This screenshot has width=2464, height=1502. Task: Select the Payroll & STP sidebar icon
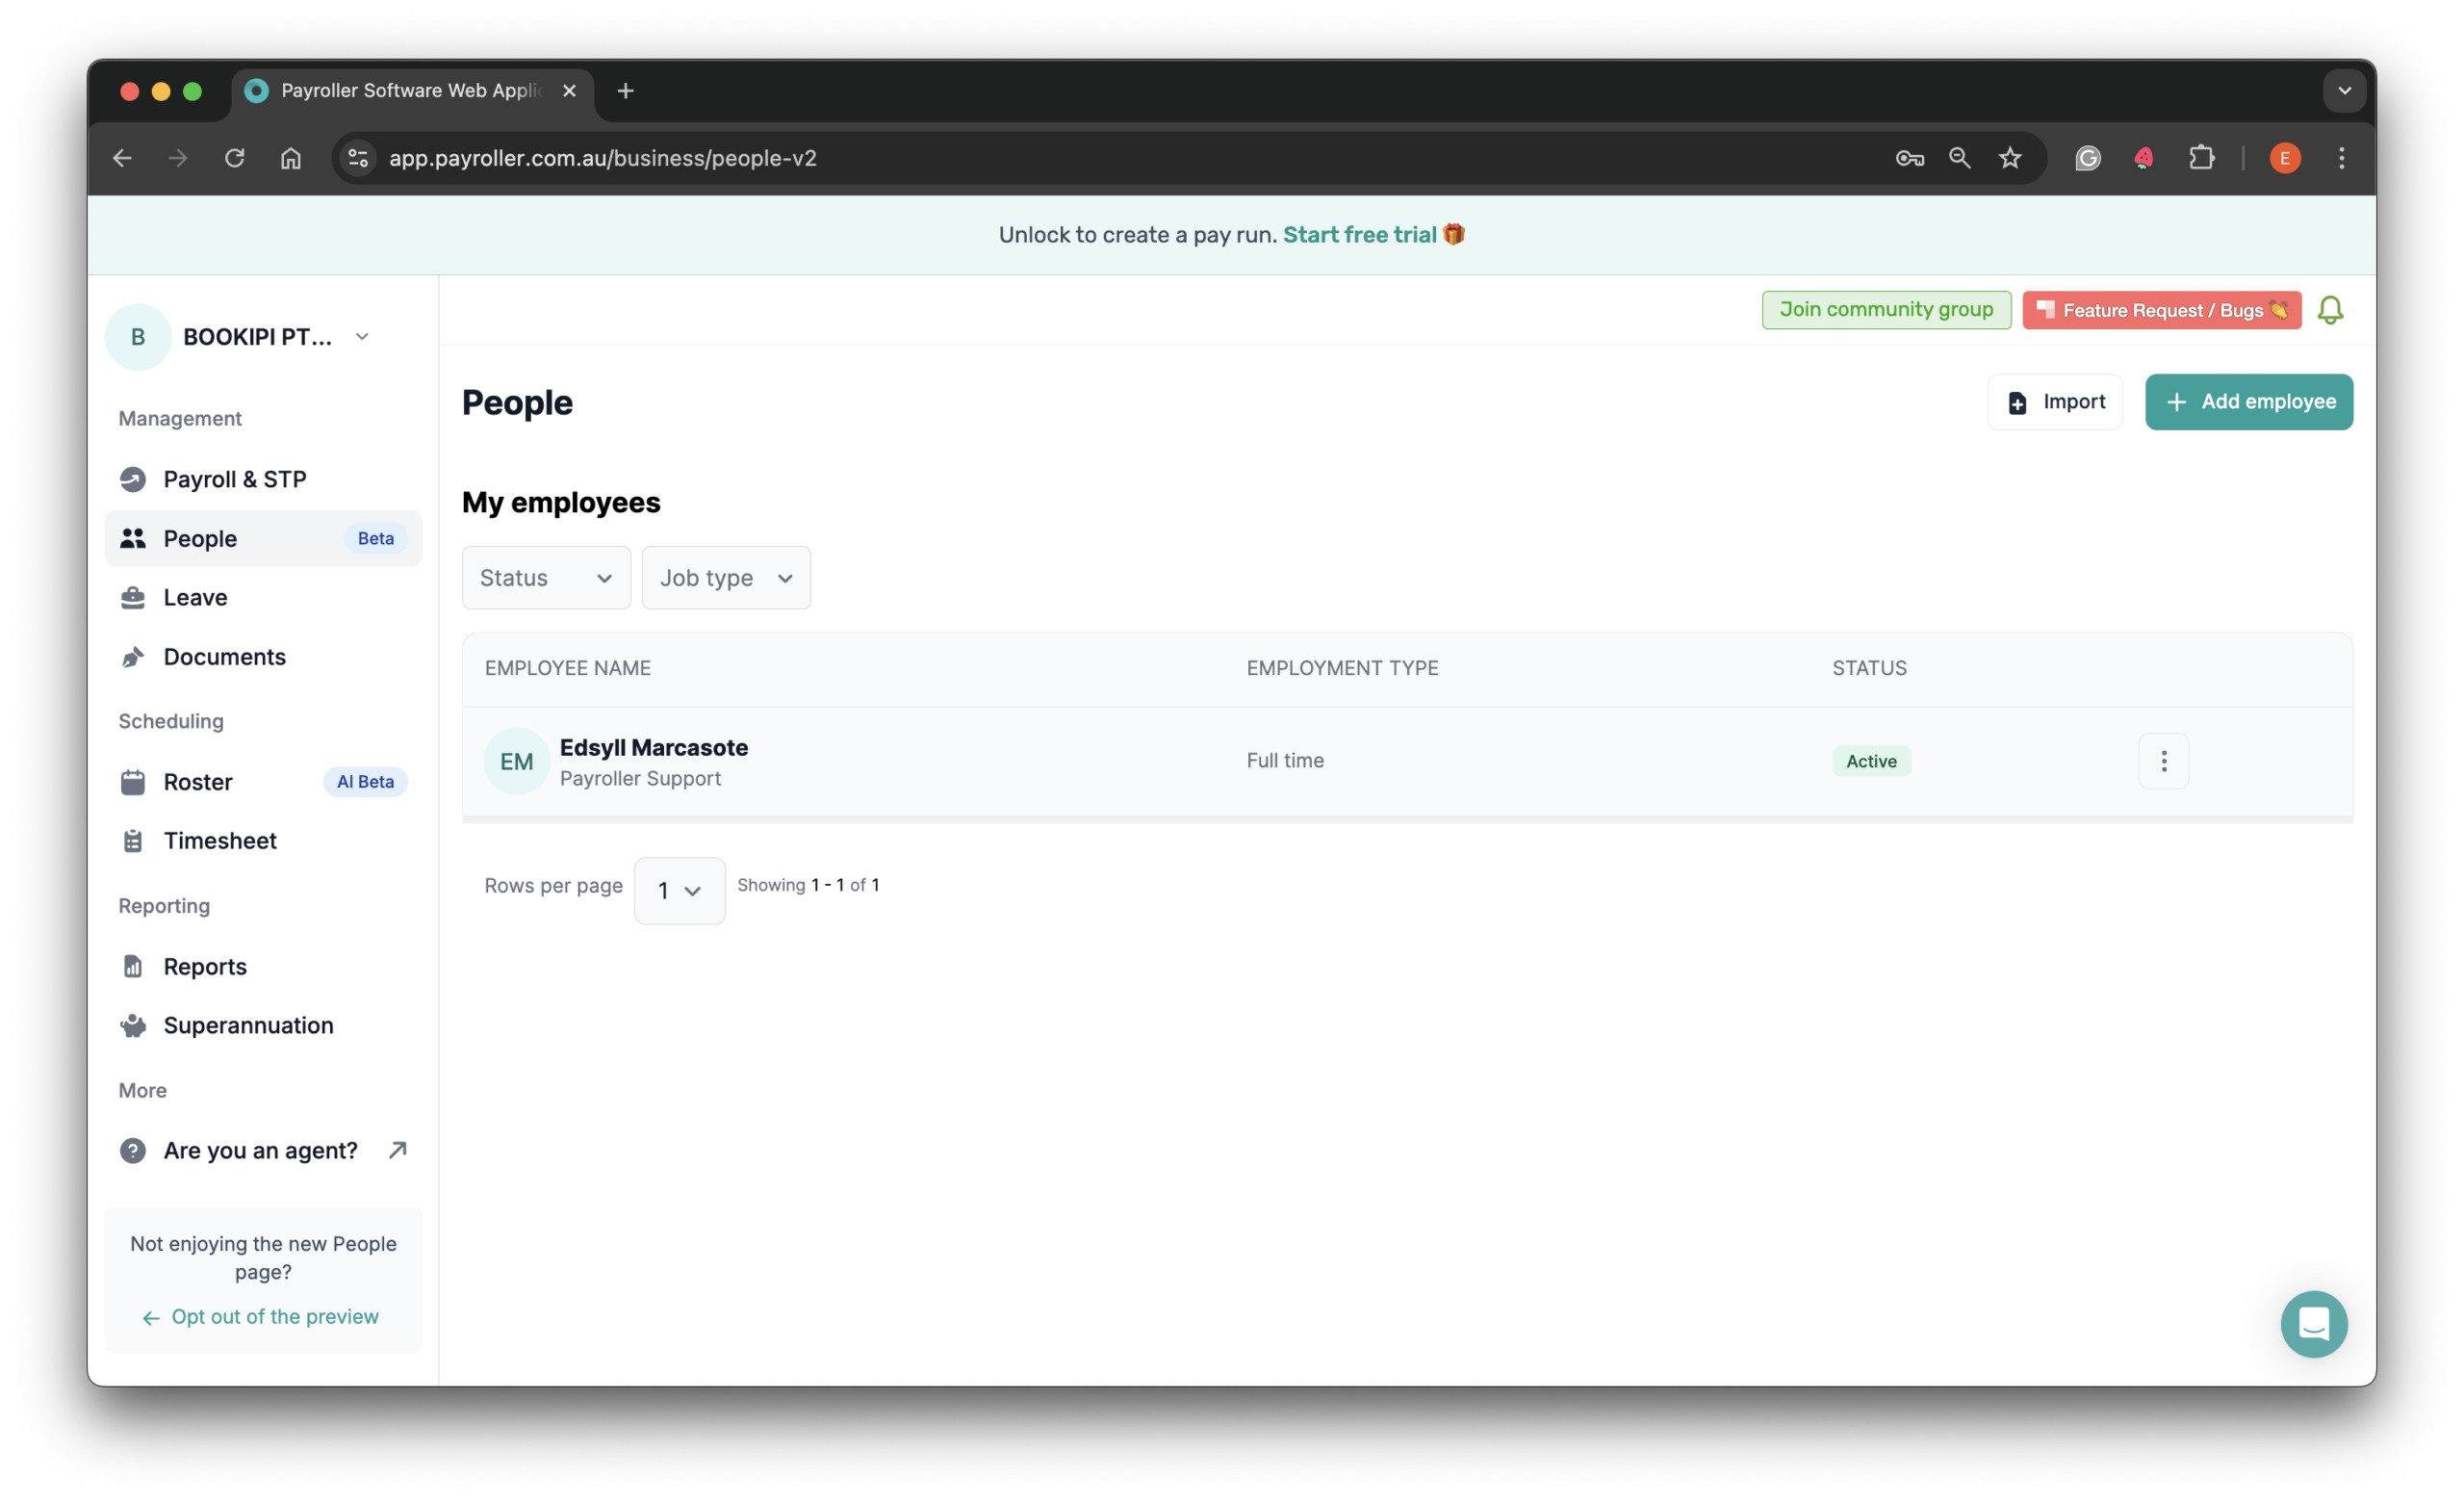(x=134, y=479)
